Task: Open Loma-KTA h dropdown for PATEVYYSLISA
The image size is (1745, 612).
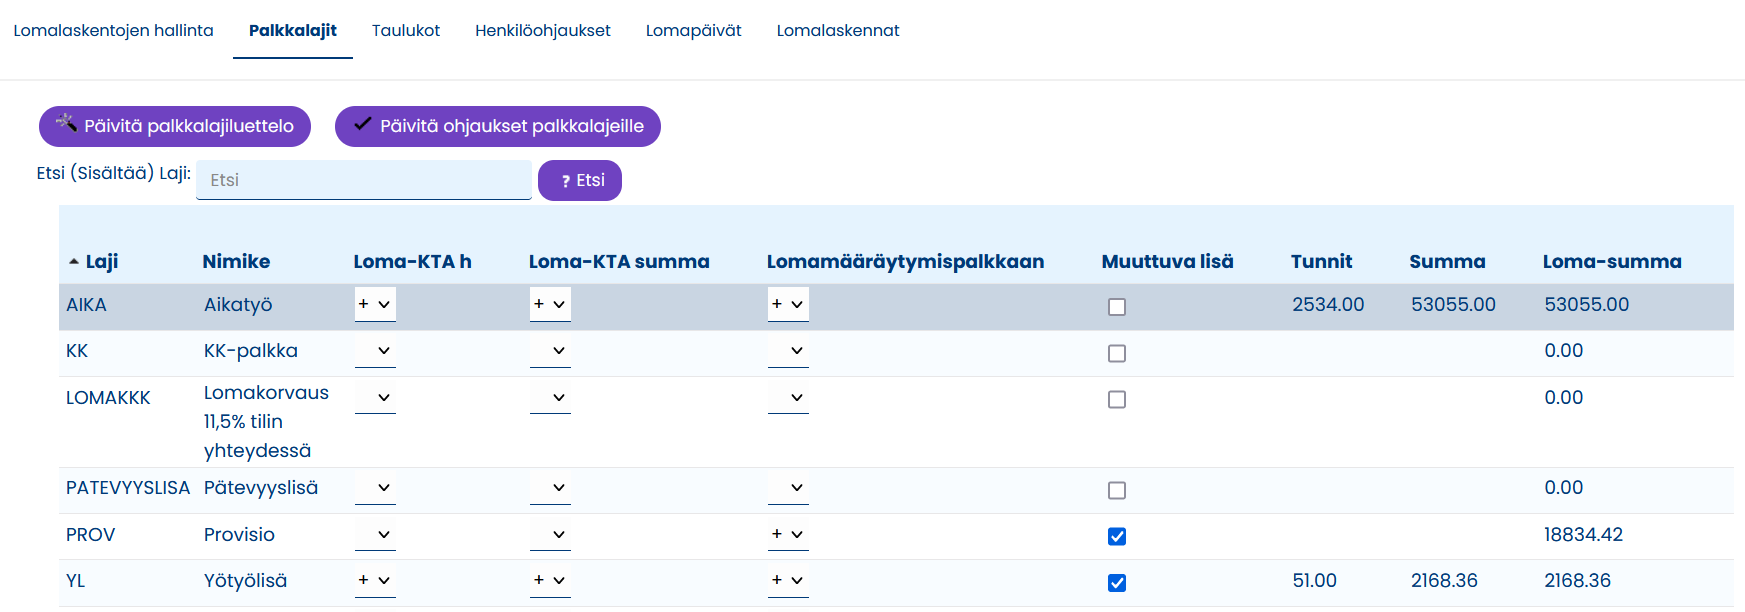Action: [x=375, y=488]
